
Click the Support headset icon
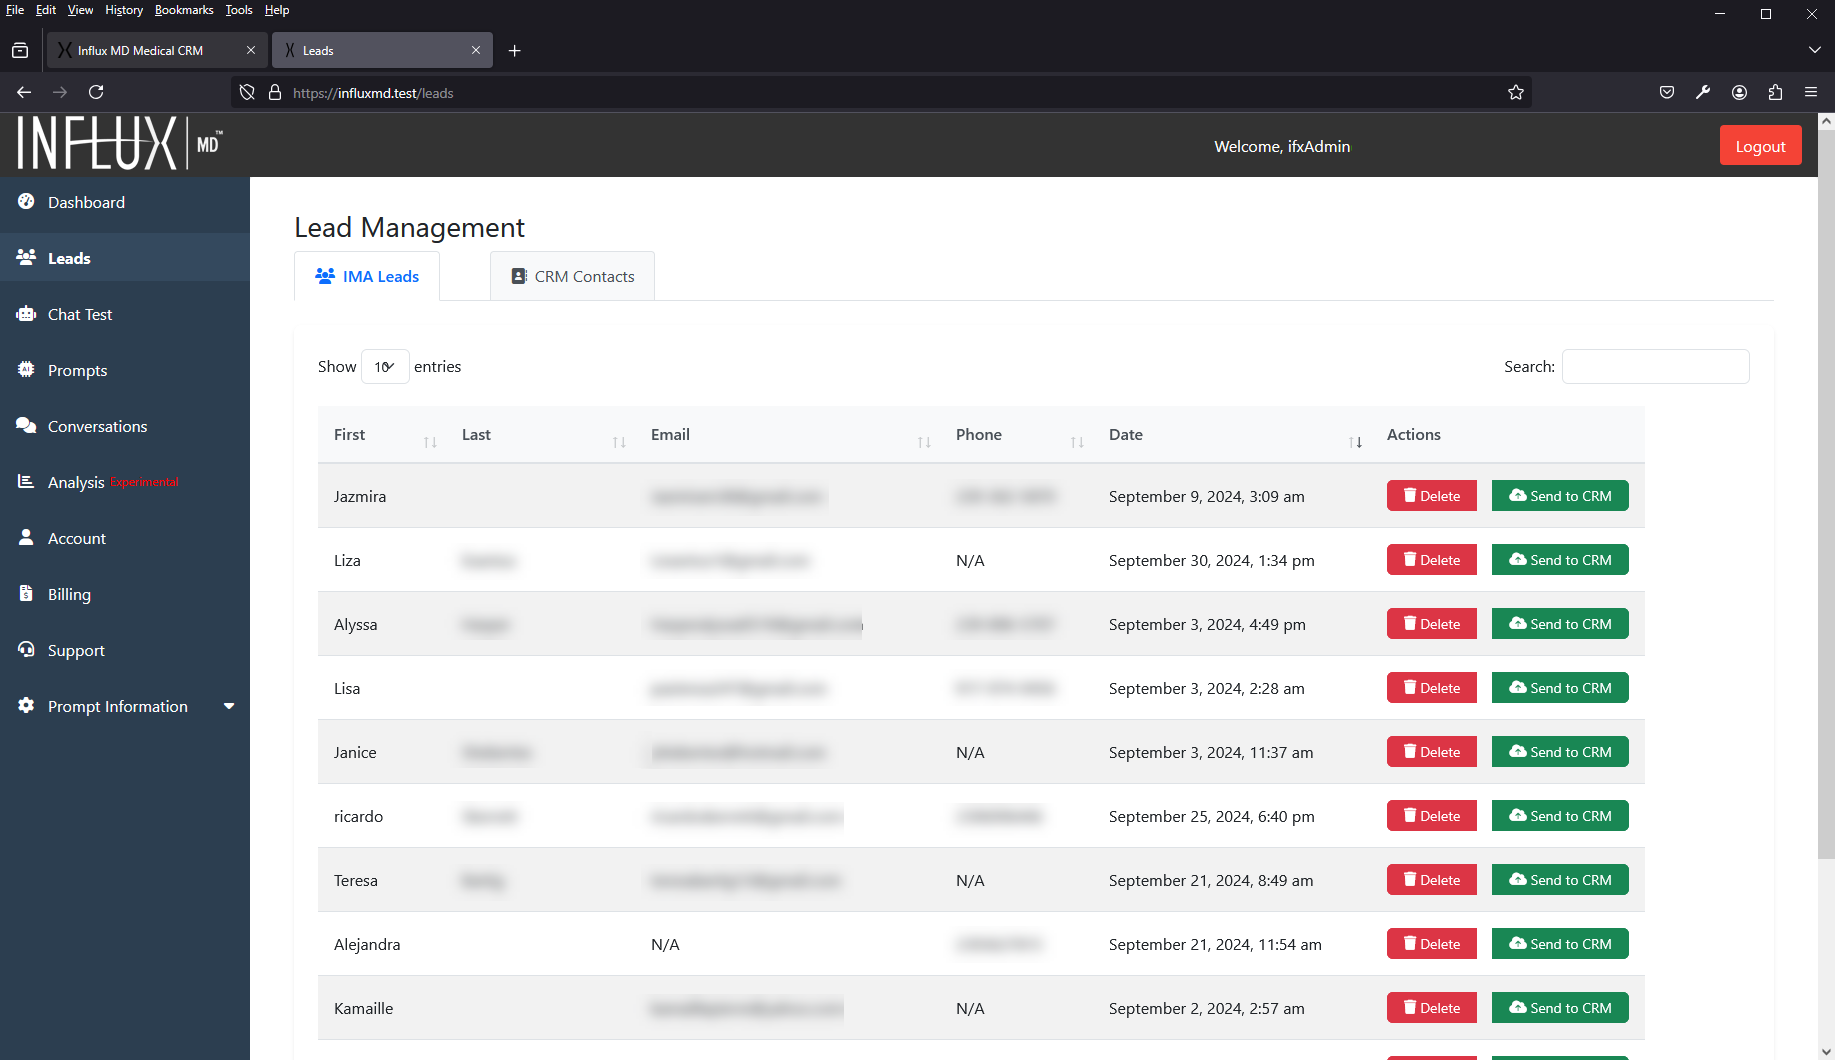click(26, 650)
